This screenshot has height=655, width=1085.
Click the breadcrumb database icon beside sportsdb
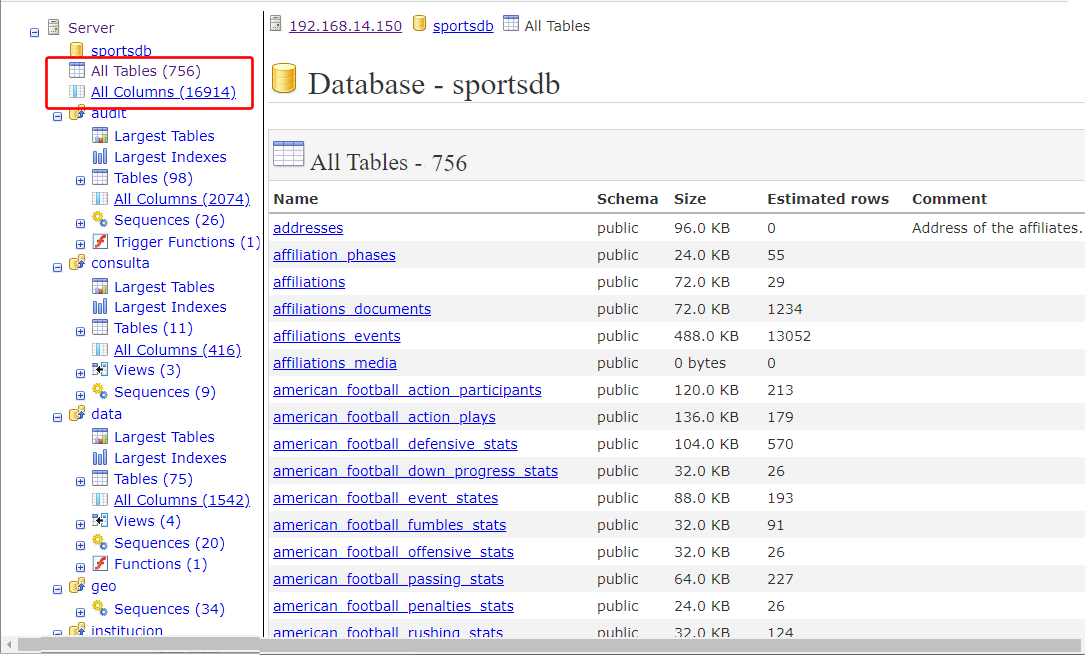coord(419,24)
